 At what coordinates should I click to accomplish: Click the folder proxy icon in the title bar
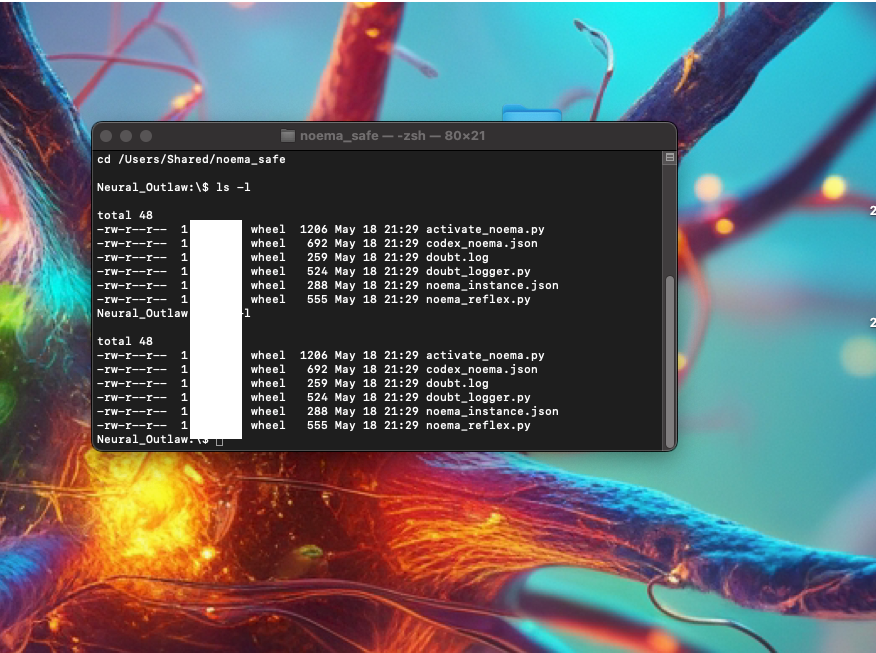point(288,136)
